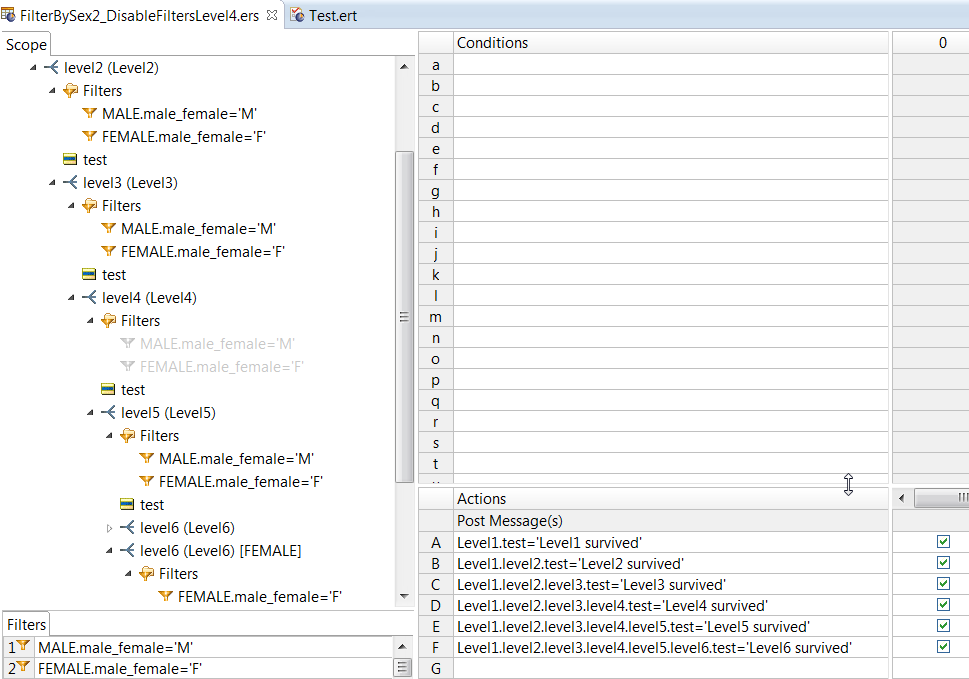The image size is (969, 679).
Task: Click the test attribute icon under level2
Action: 70,159
